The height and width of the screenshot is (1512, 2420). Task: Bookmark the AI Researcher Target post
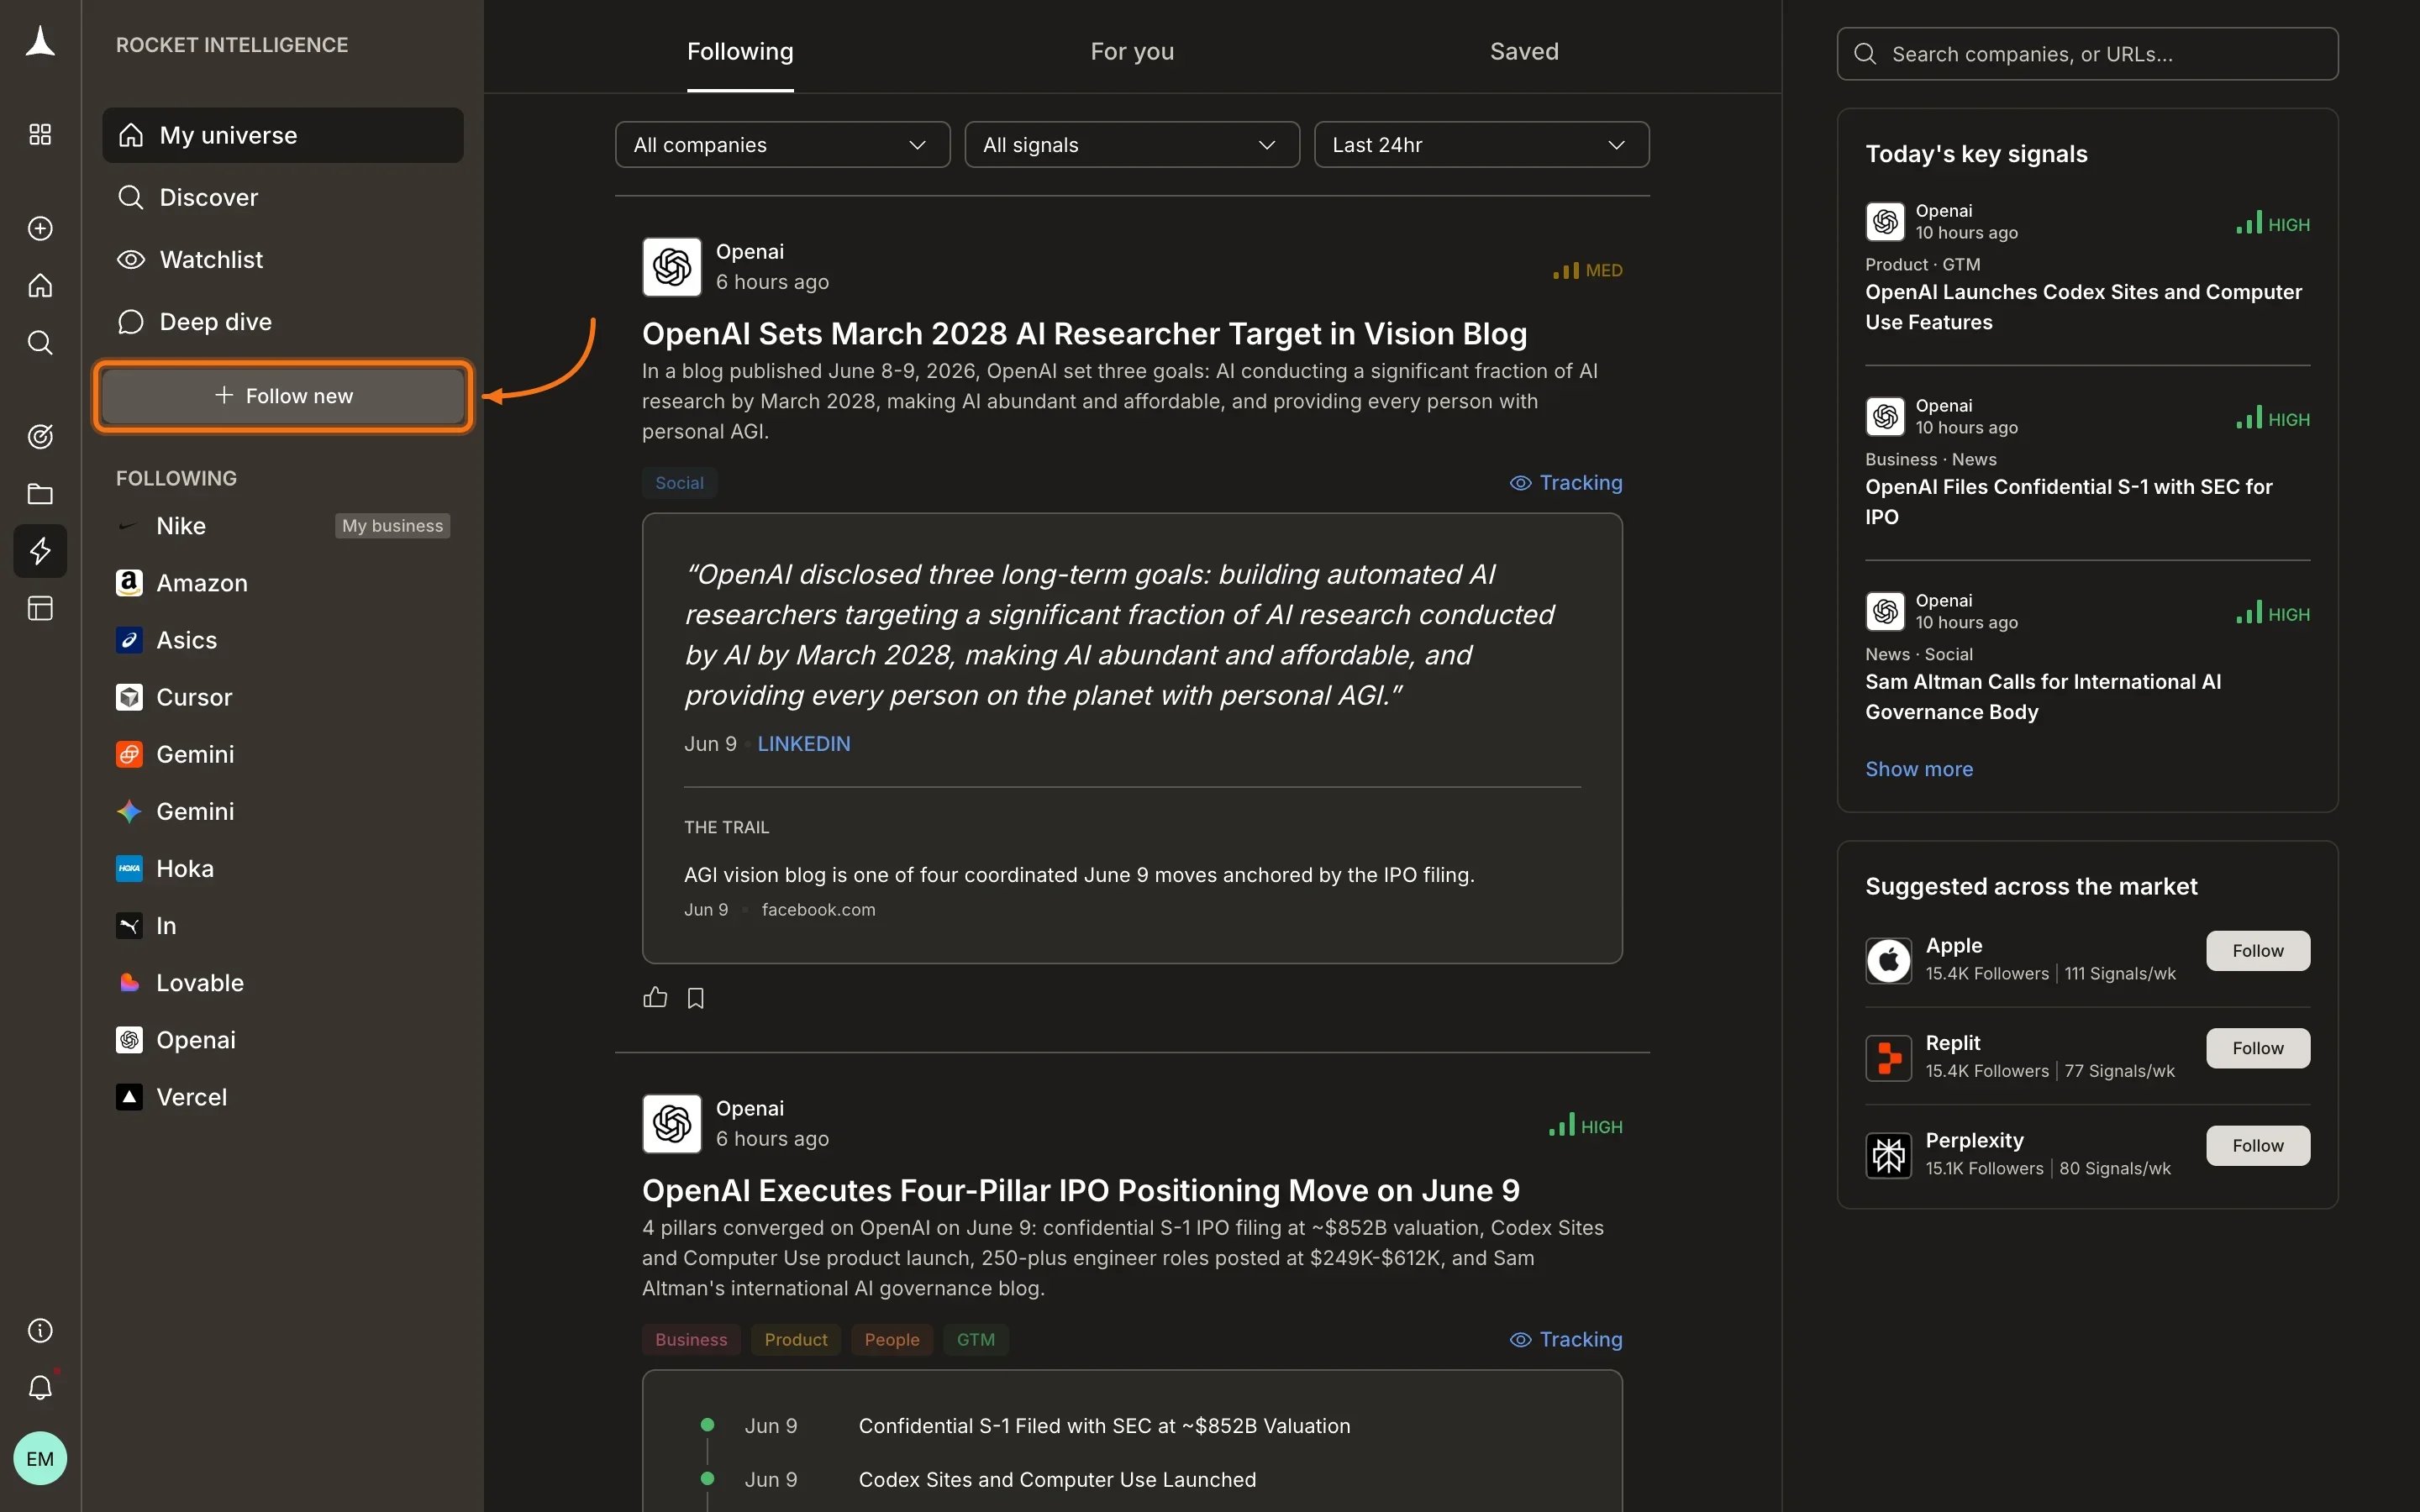click(x=696, y=998)
